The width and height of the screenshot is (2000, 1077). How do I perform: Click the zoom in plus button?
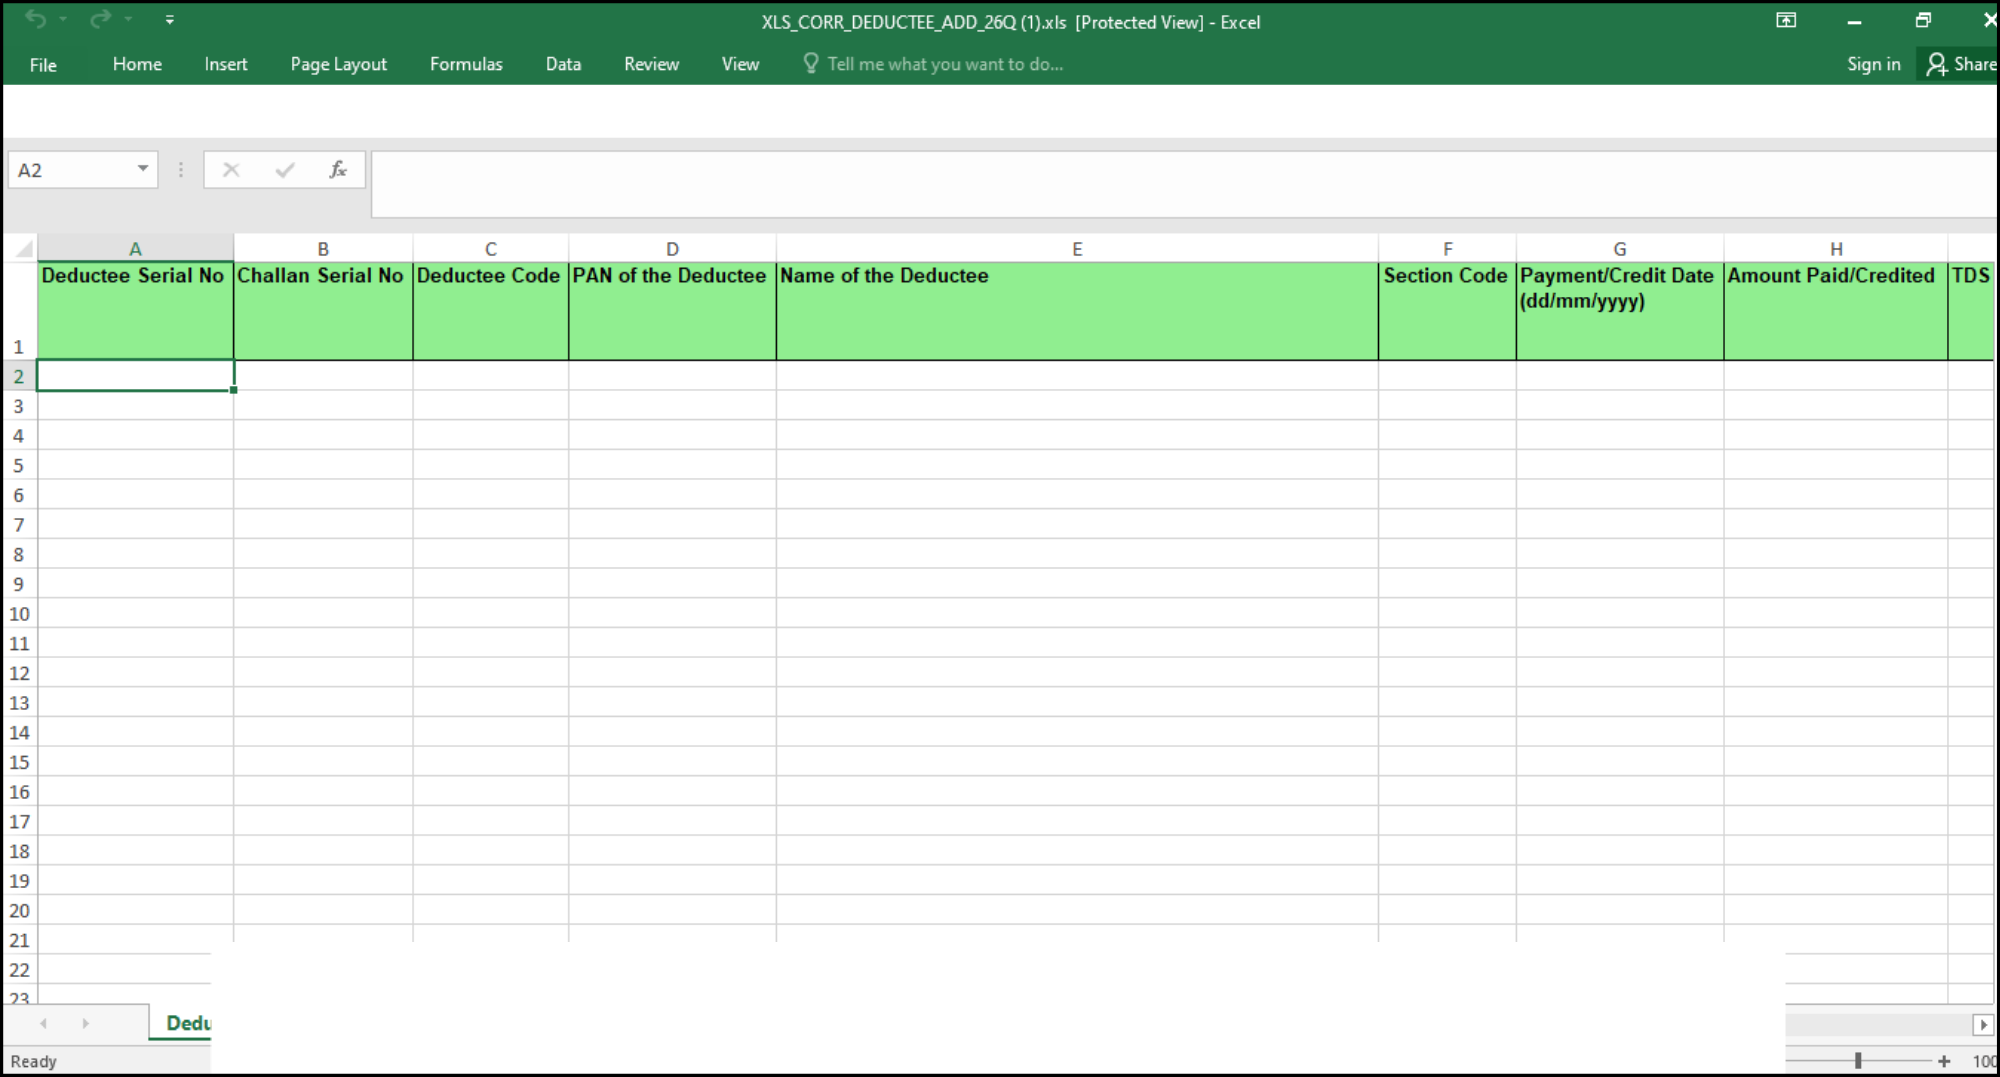[x=1944, y=1061]
